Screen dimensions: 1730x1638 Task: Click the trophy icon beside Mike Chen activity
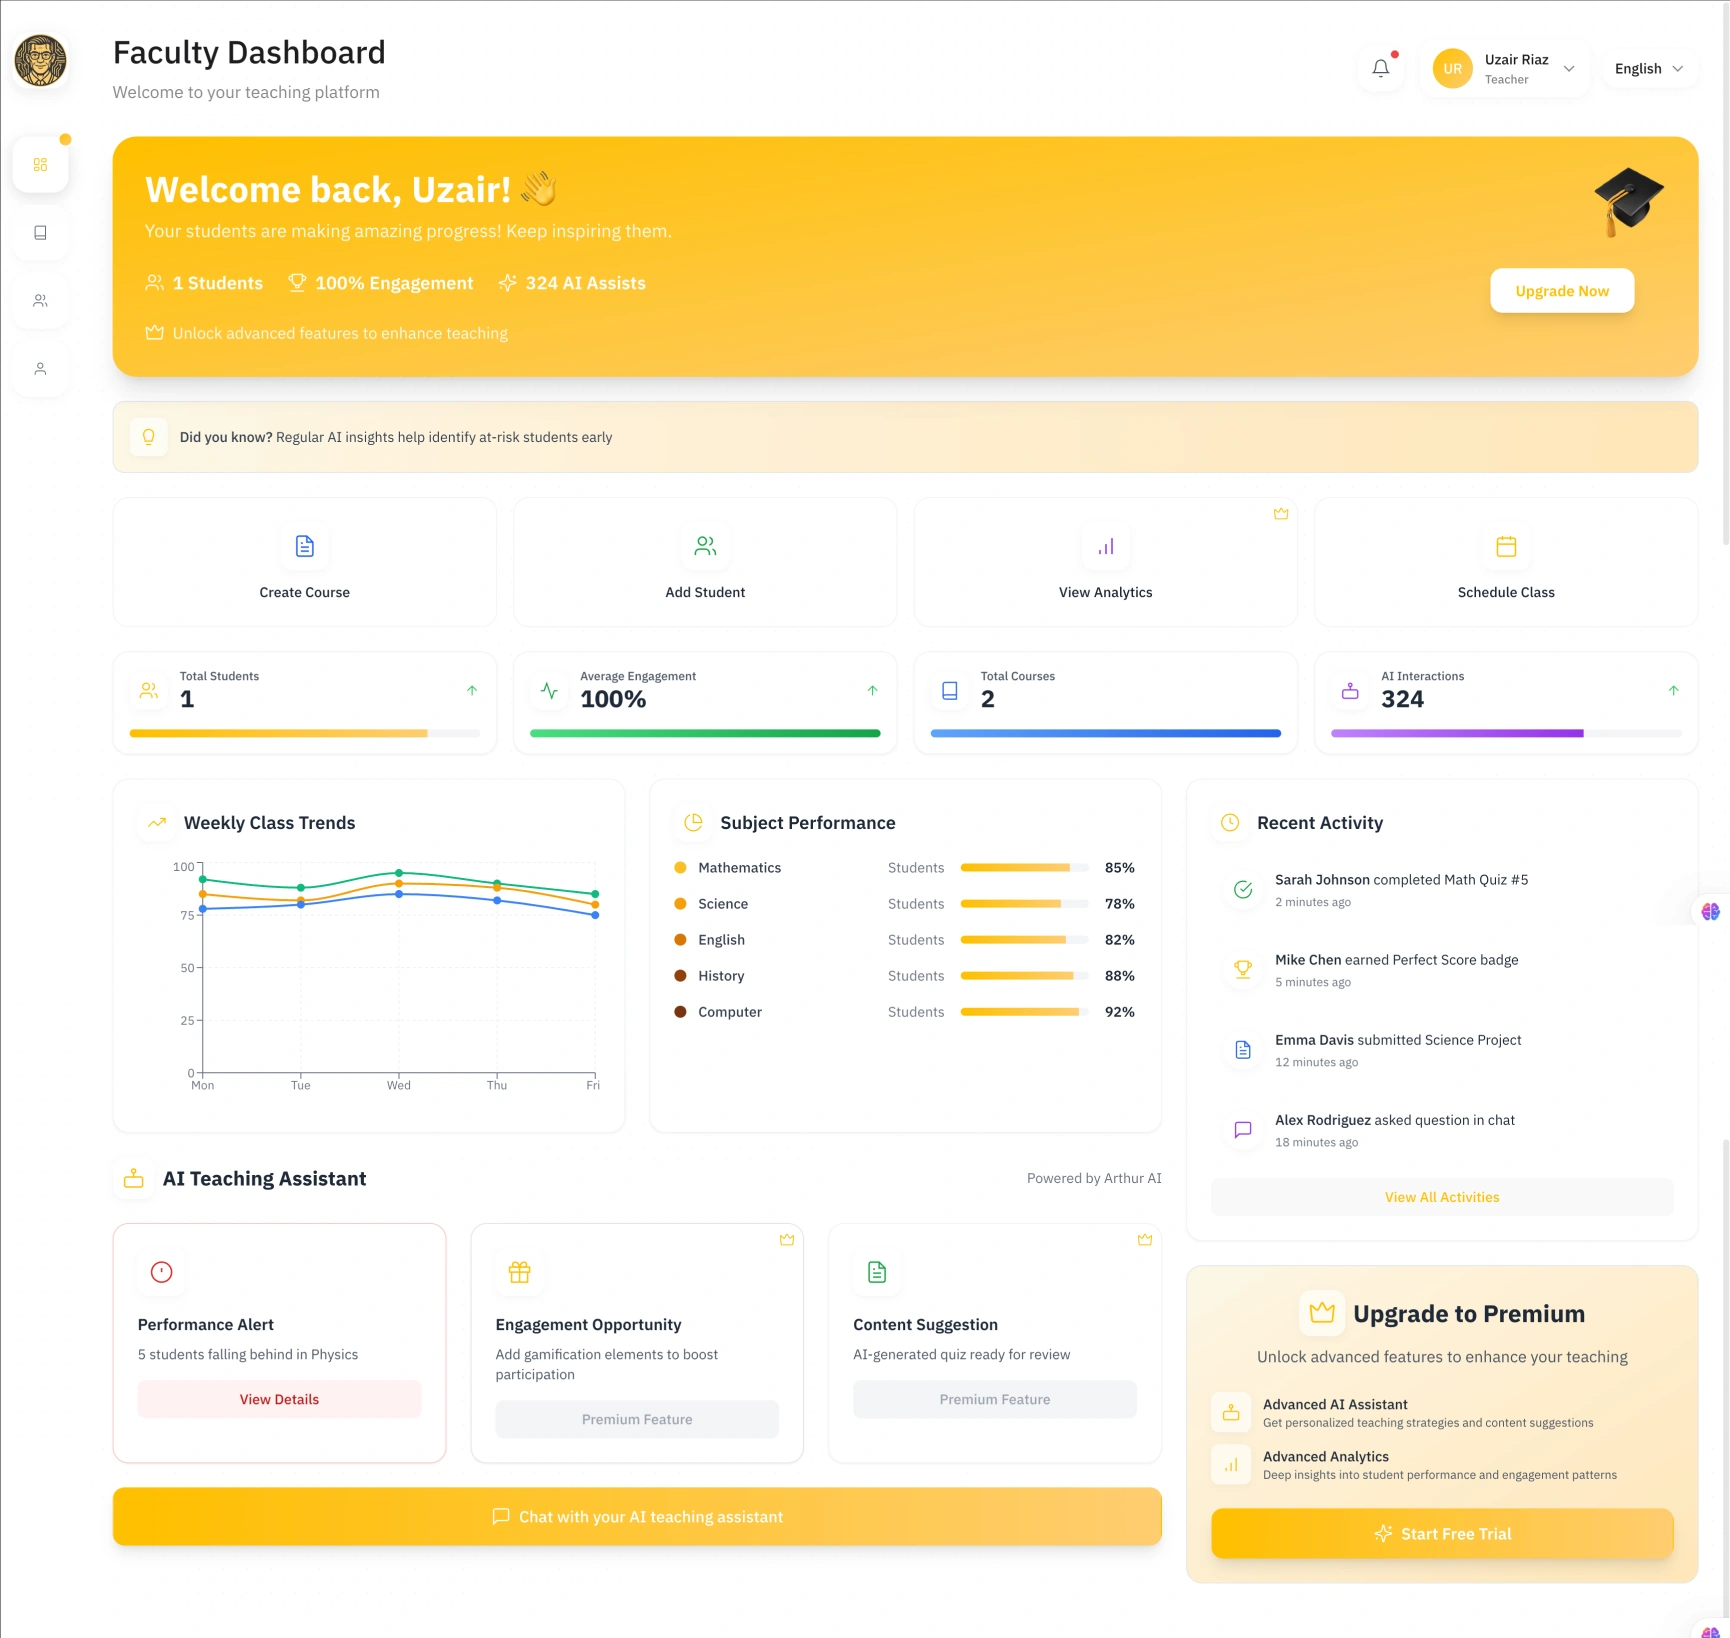(1243, 969)
